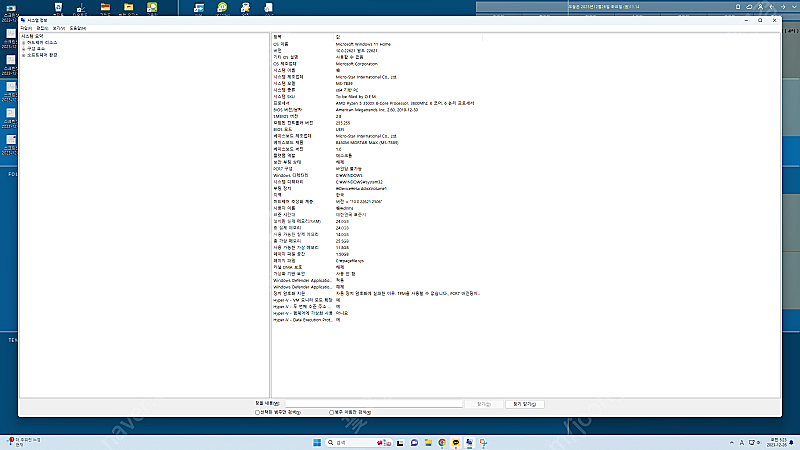This screenshot has height=450, width=800.
Task: Click the search text input field
Action: pos(373,404)
